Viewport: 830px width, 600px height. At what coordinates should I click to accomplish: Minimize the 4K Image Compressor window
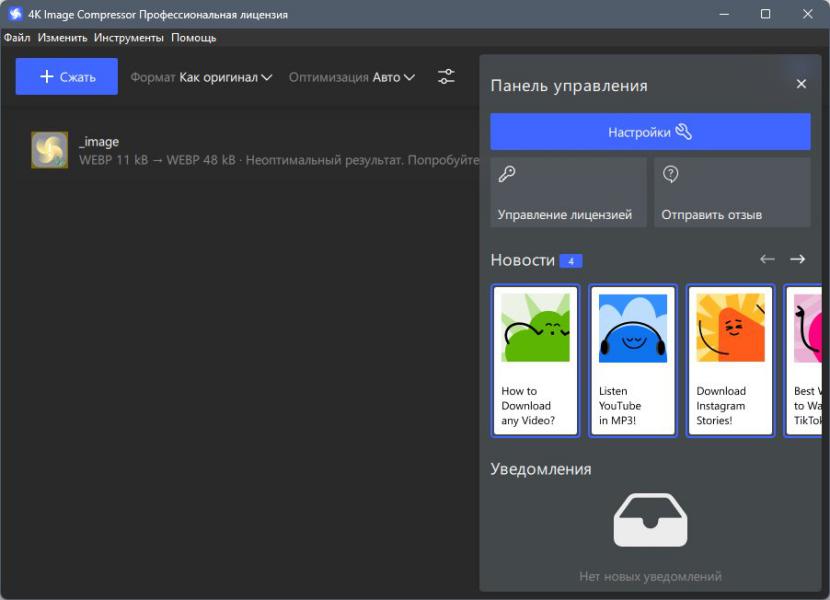724,14
